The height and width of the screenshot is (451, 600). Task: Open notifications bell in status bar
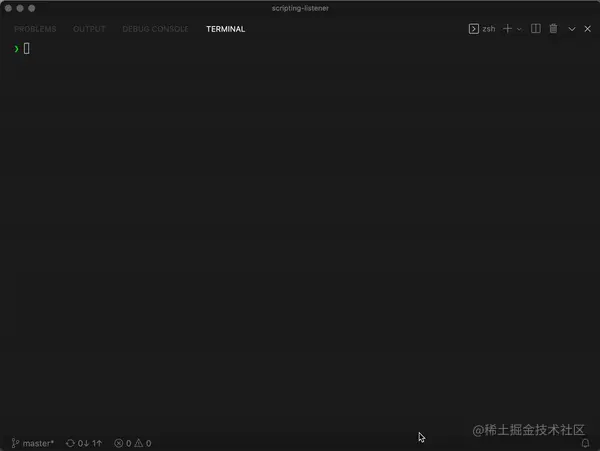[x=585, y=443]
